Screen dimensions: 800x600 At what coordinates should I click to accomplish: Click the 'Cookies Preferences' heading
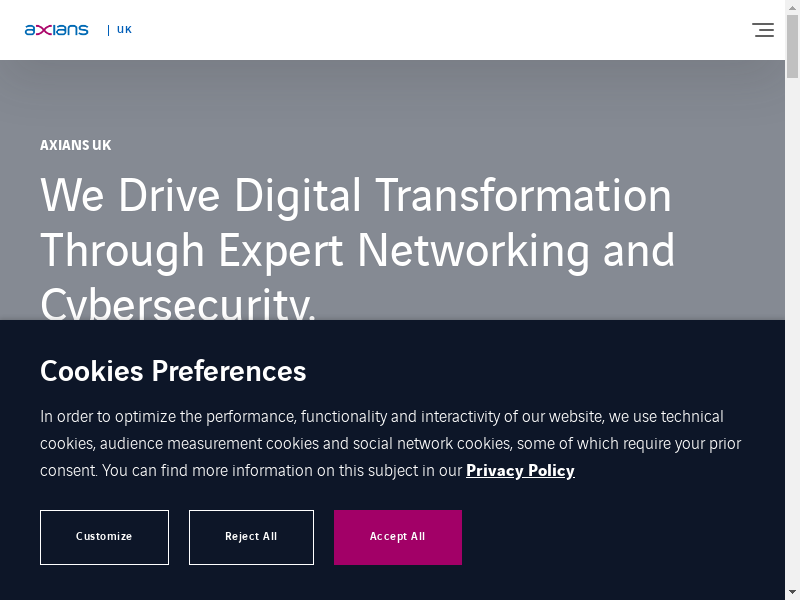(173, 371)
